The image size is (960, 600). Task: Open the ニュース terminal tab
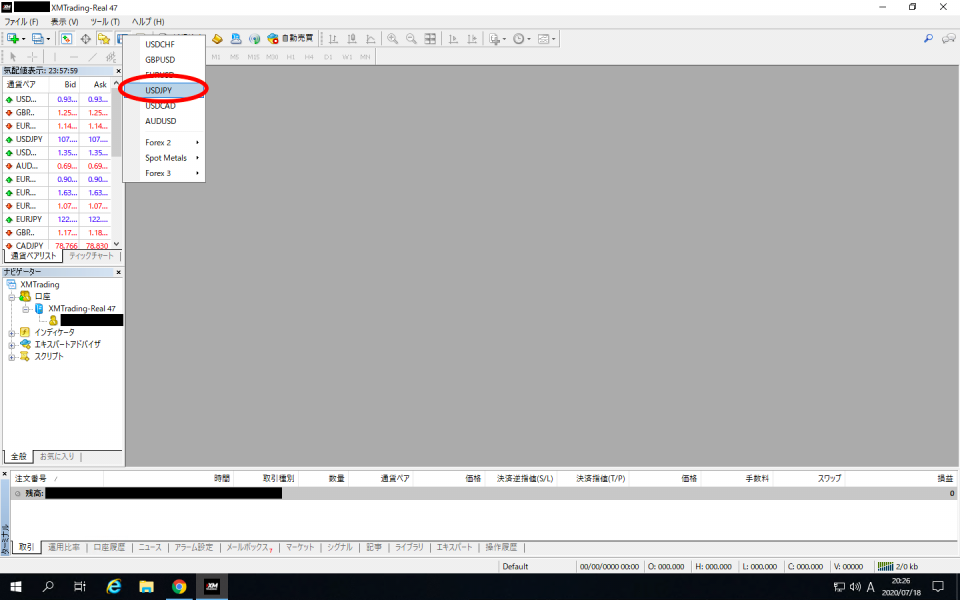coord(150,547)
